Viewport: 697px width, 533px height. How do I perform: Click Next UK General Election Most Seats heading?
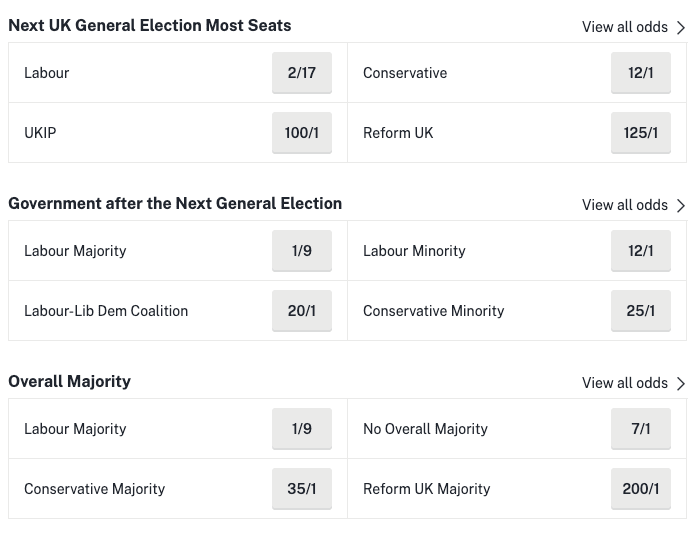[150, 25]
